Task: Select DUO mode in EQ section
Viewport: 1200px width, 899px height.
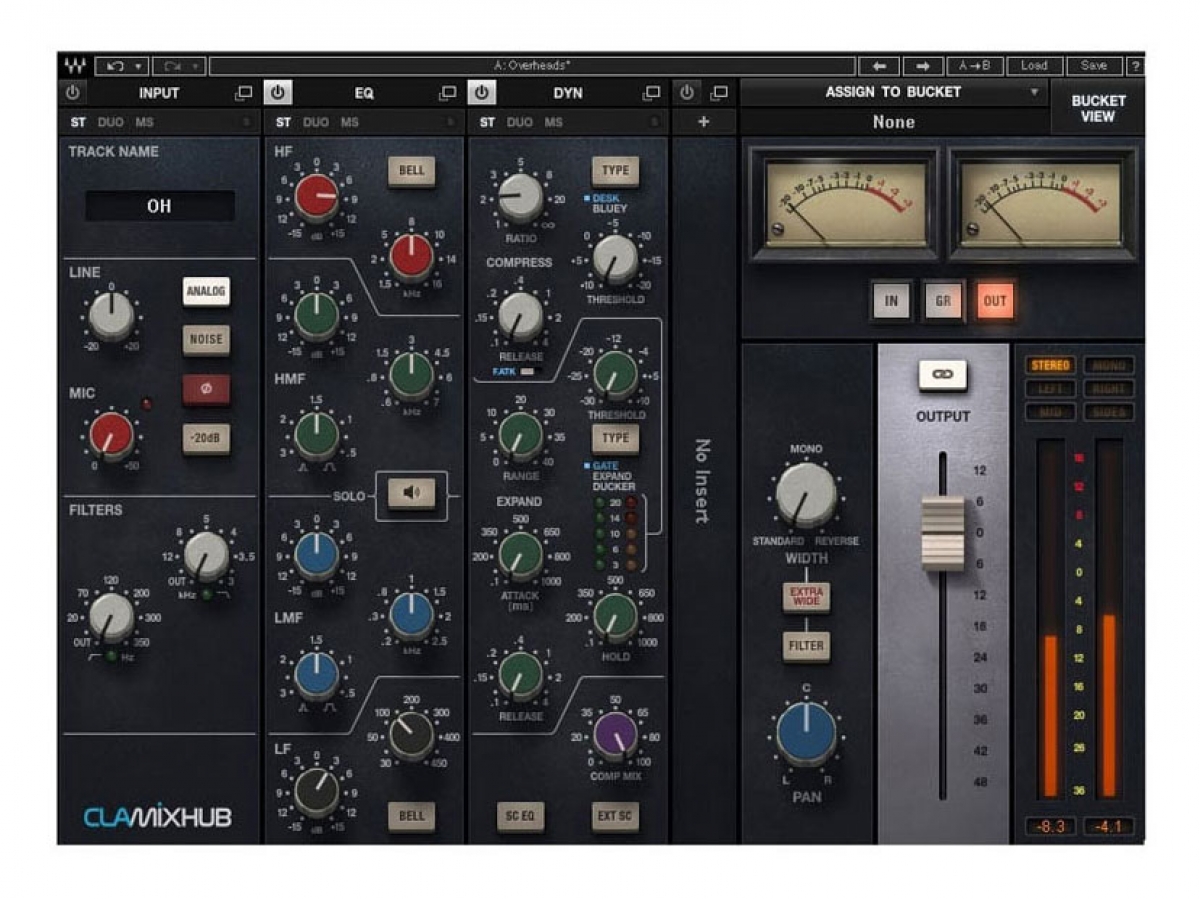Action: pos(316,123)
